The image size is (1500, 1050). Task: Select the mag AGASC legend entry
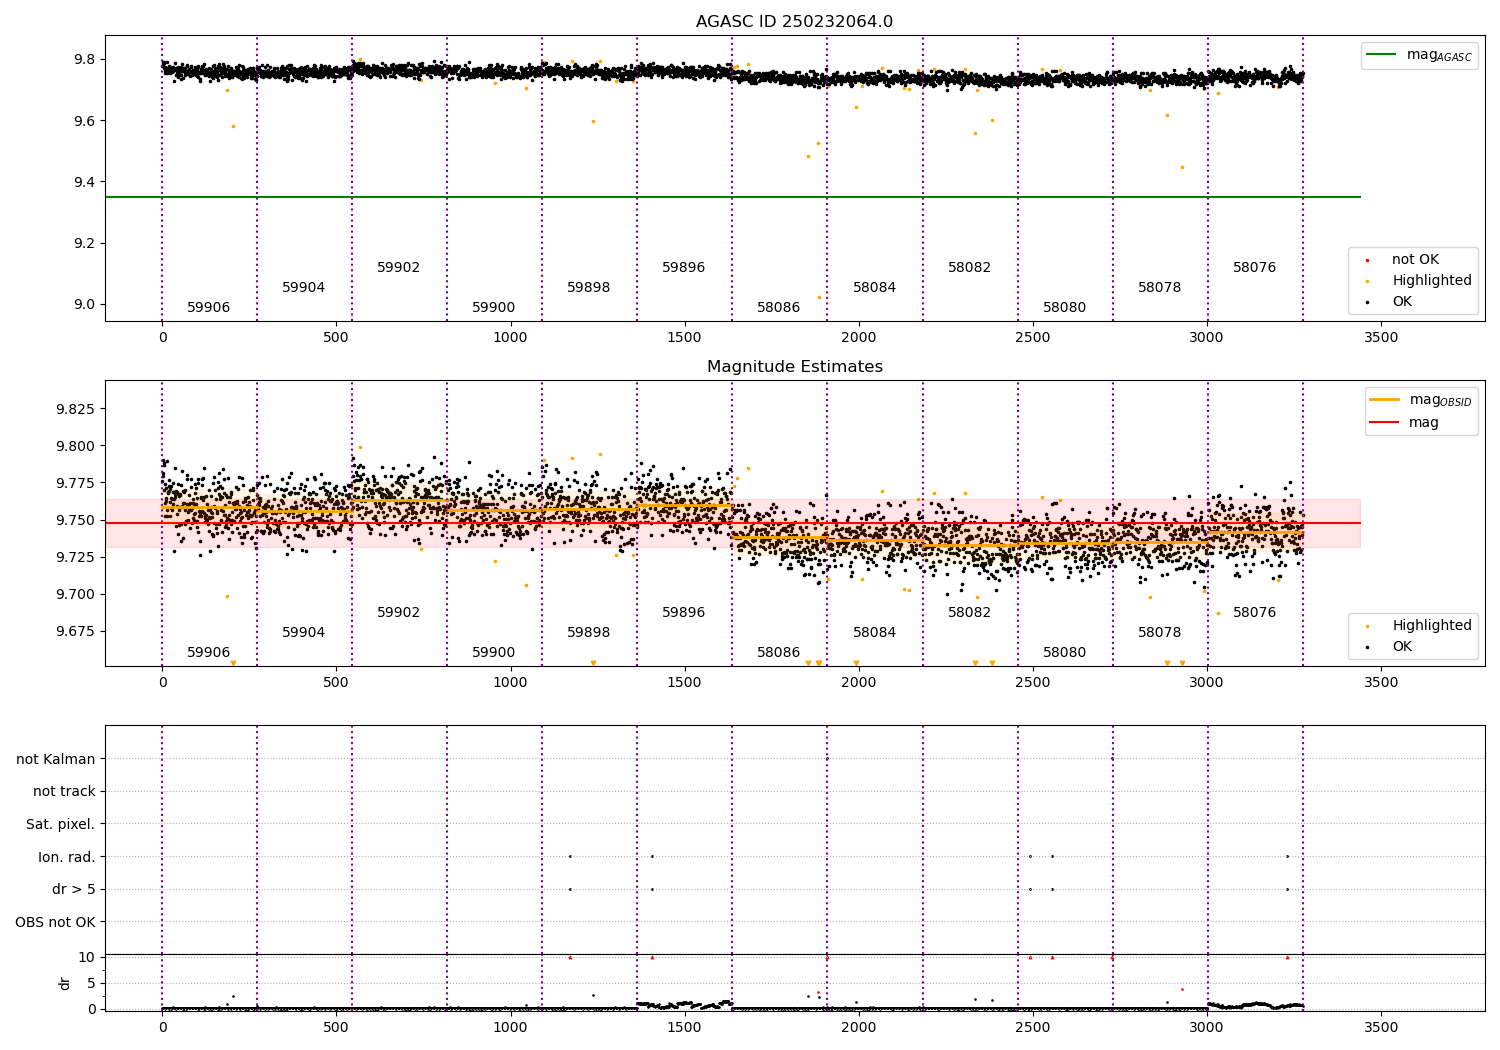pos(1419,55)
